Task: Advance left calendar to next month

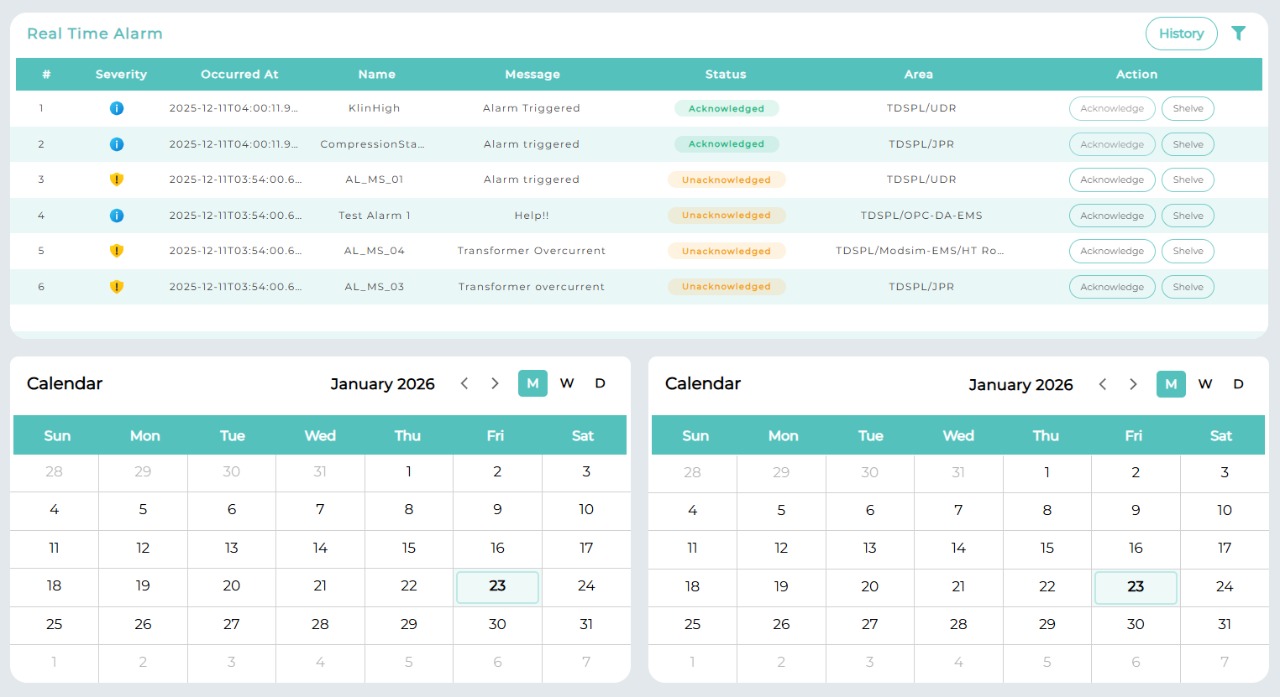Action: tap(495, 384)
